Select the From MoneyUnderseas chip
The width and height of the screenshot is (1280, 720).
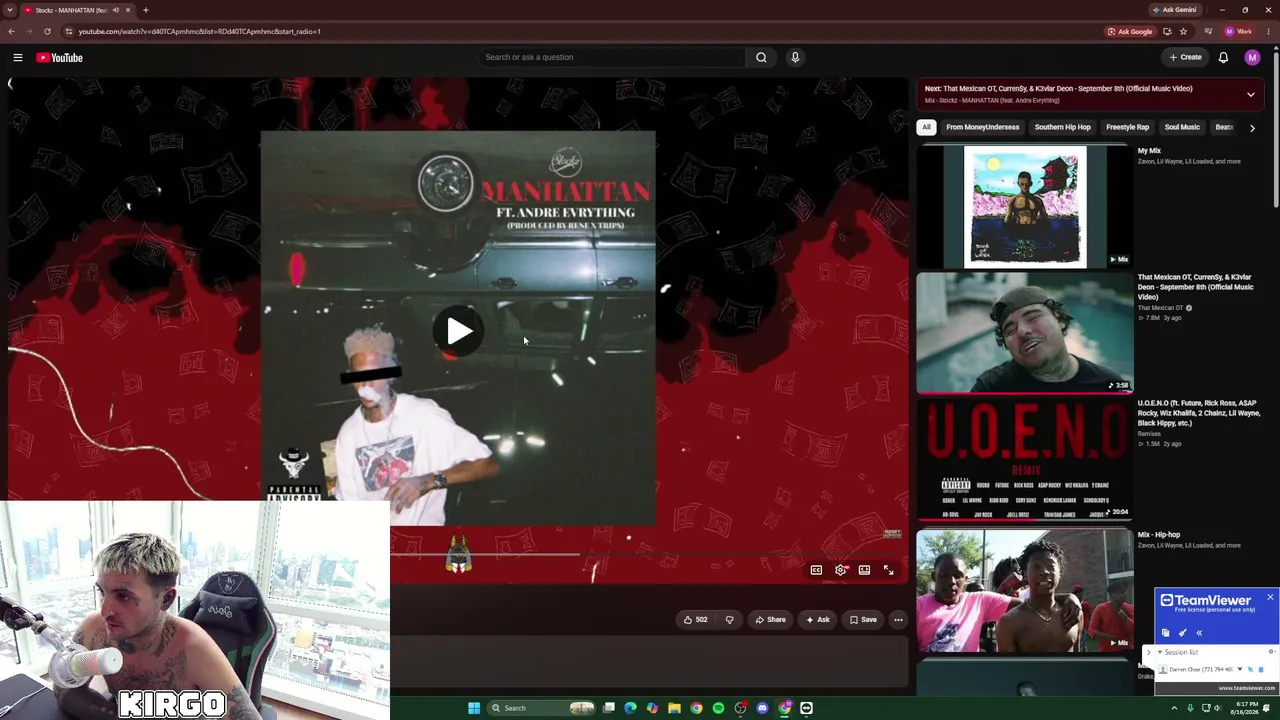(983, 127)
